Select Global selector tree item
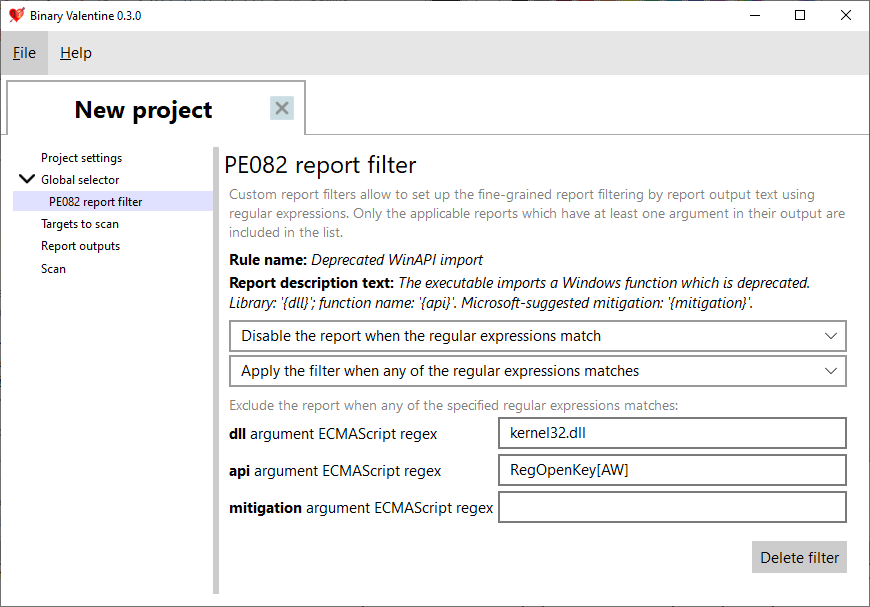This screenshot has width=870, height=607. tap(80, 180)
